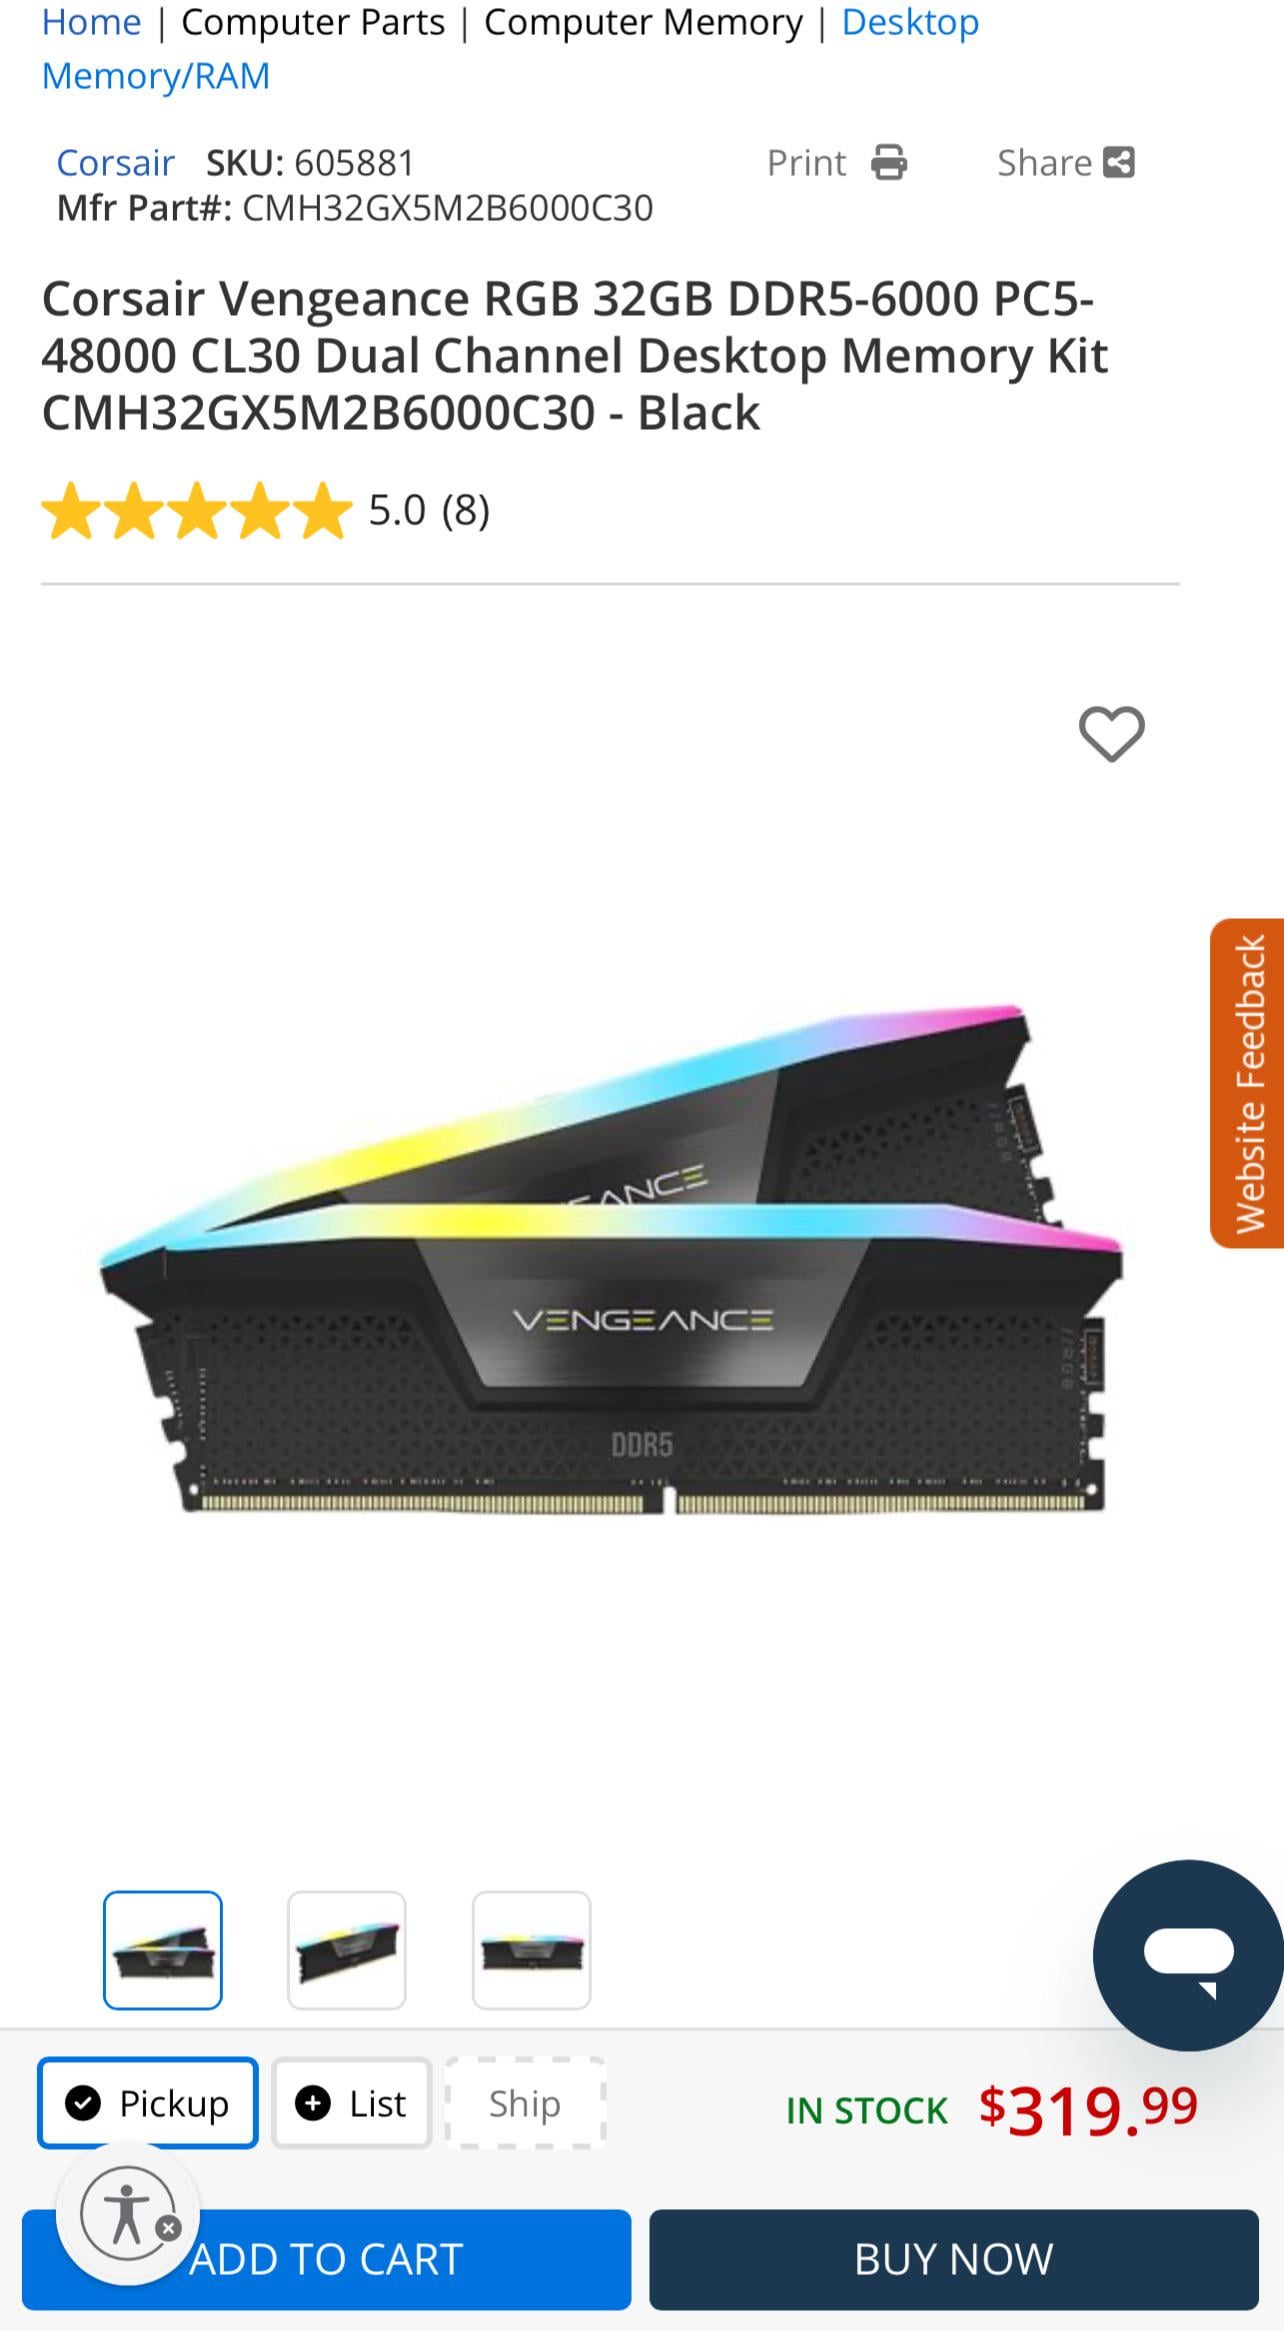The width and height of the screenshot is (1284, 2331).
Task: Select the List option button
Action: pyautogui.click(x=352, y=2103)
